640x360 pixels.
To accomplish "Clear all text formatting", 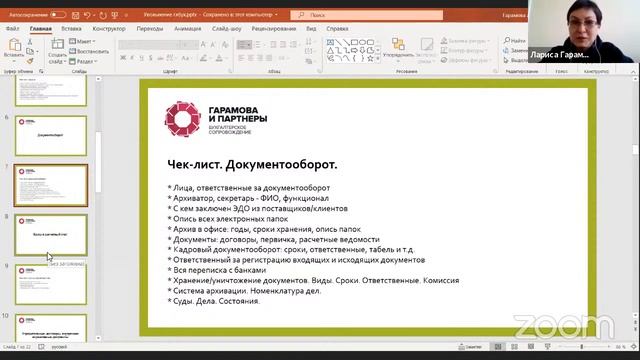I will pyautogui.click(x=225, y=44).
